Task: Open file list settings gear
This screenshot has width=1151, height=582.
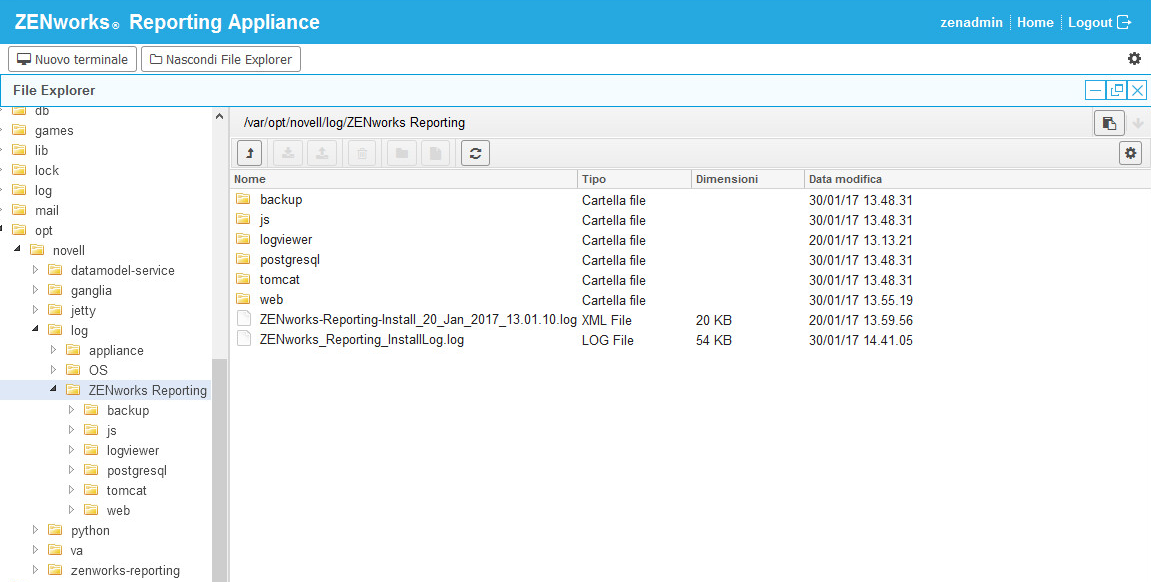Action: (1131, 153)
